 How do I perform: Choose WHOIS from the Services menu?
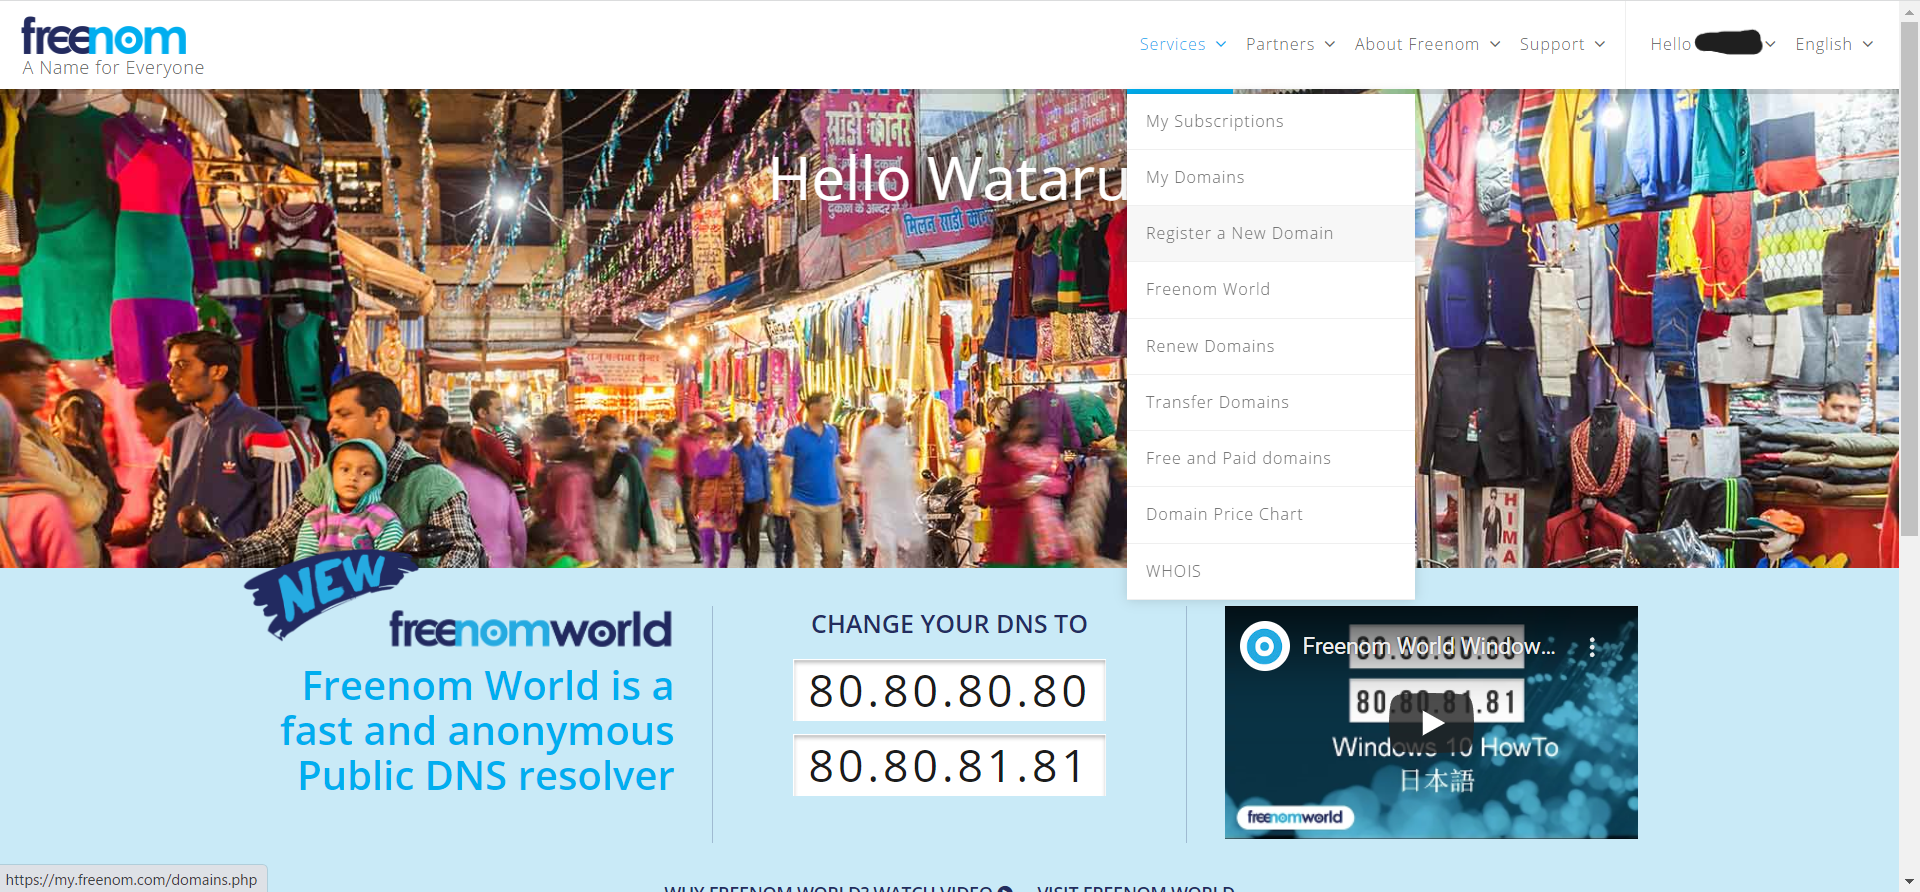1271,571
